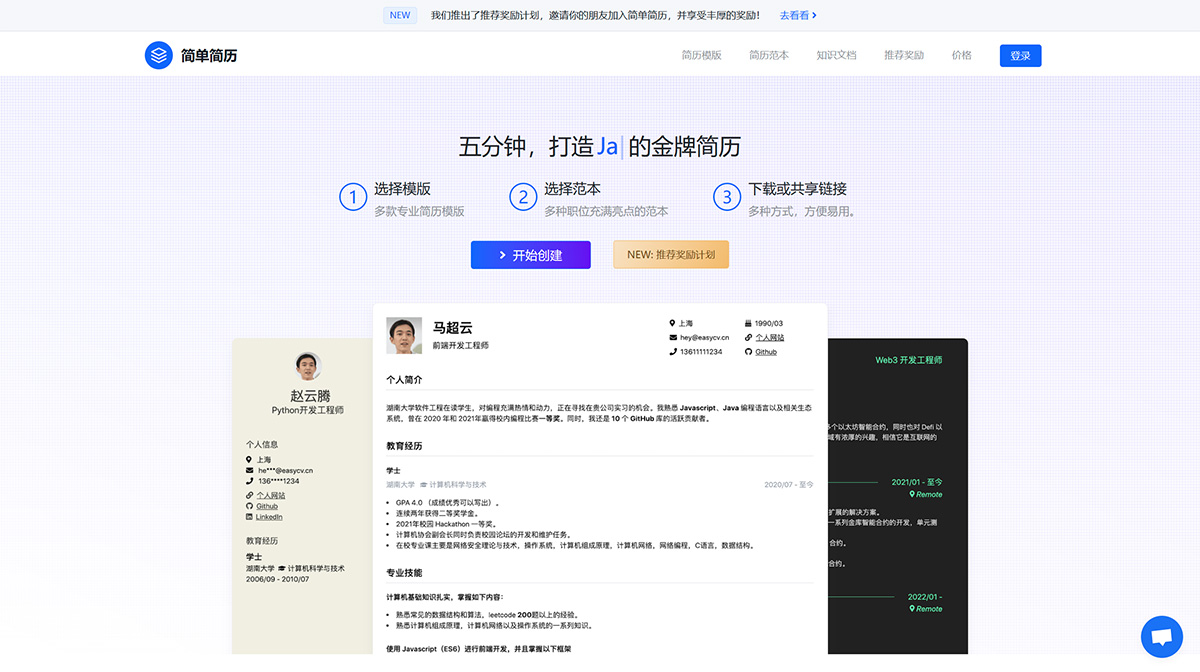Switch to the 价格 nav item
The width and height of the screenshot is (1200, 672).
(x=961, y=55)
